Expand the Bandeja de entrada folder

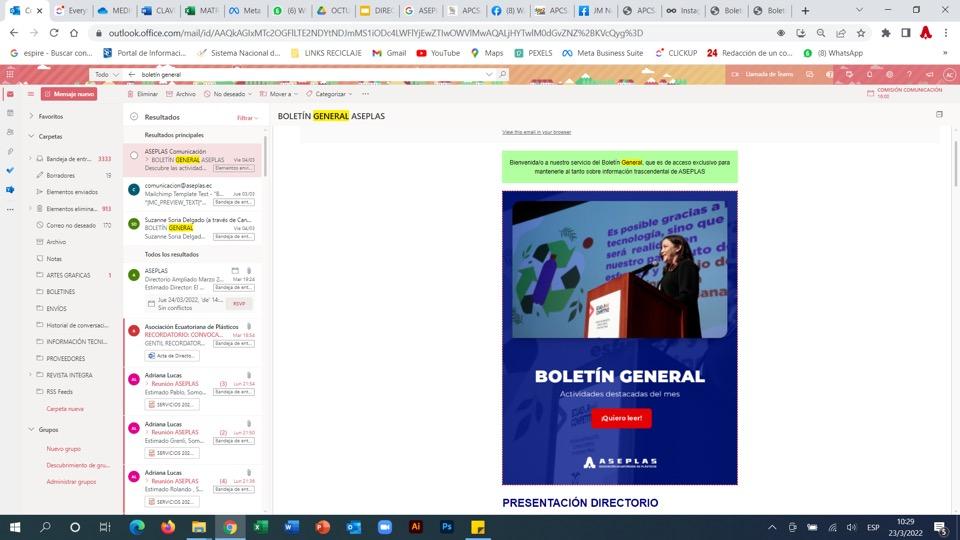click(x=30, y=159)
